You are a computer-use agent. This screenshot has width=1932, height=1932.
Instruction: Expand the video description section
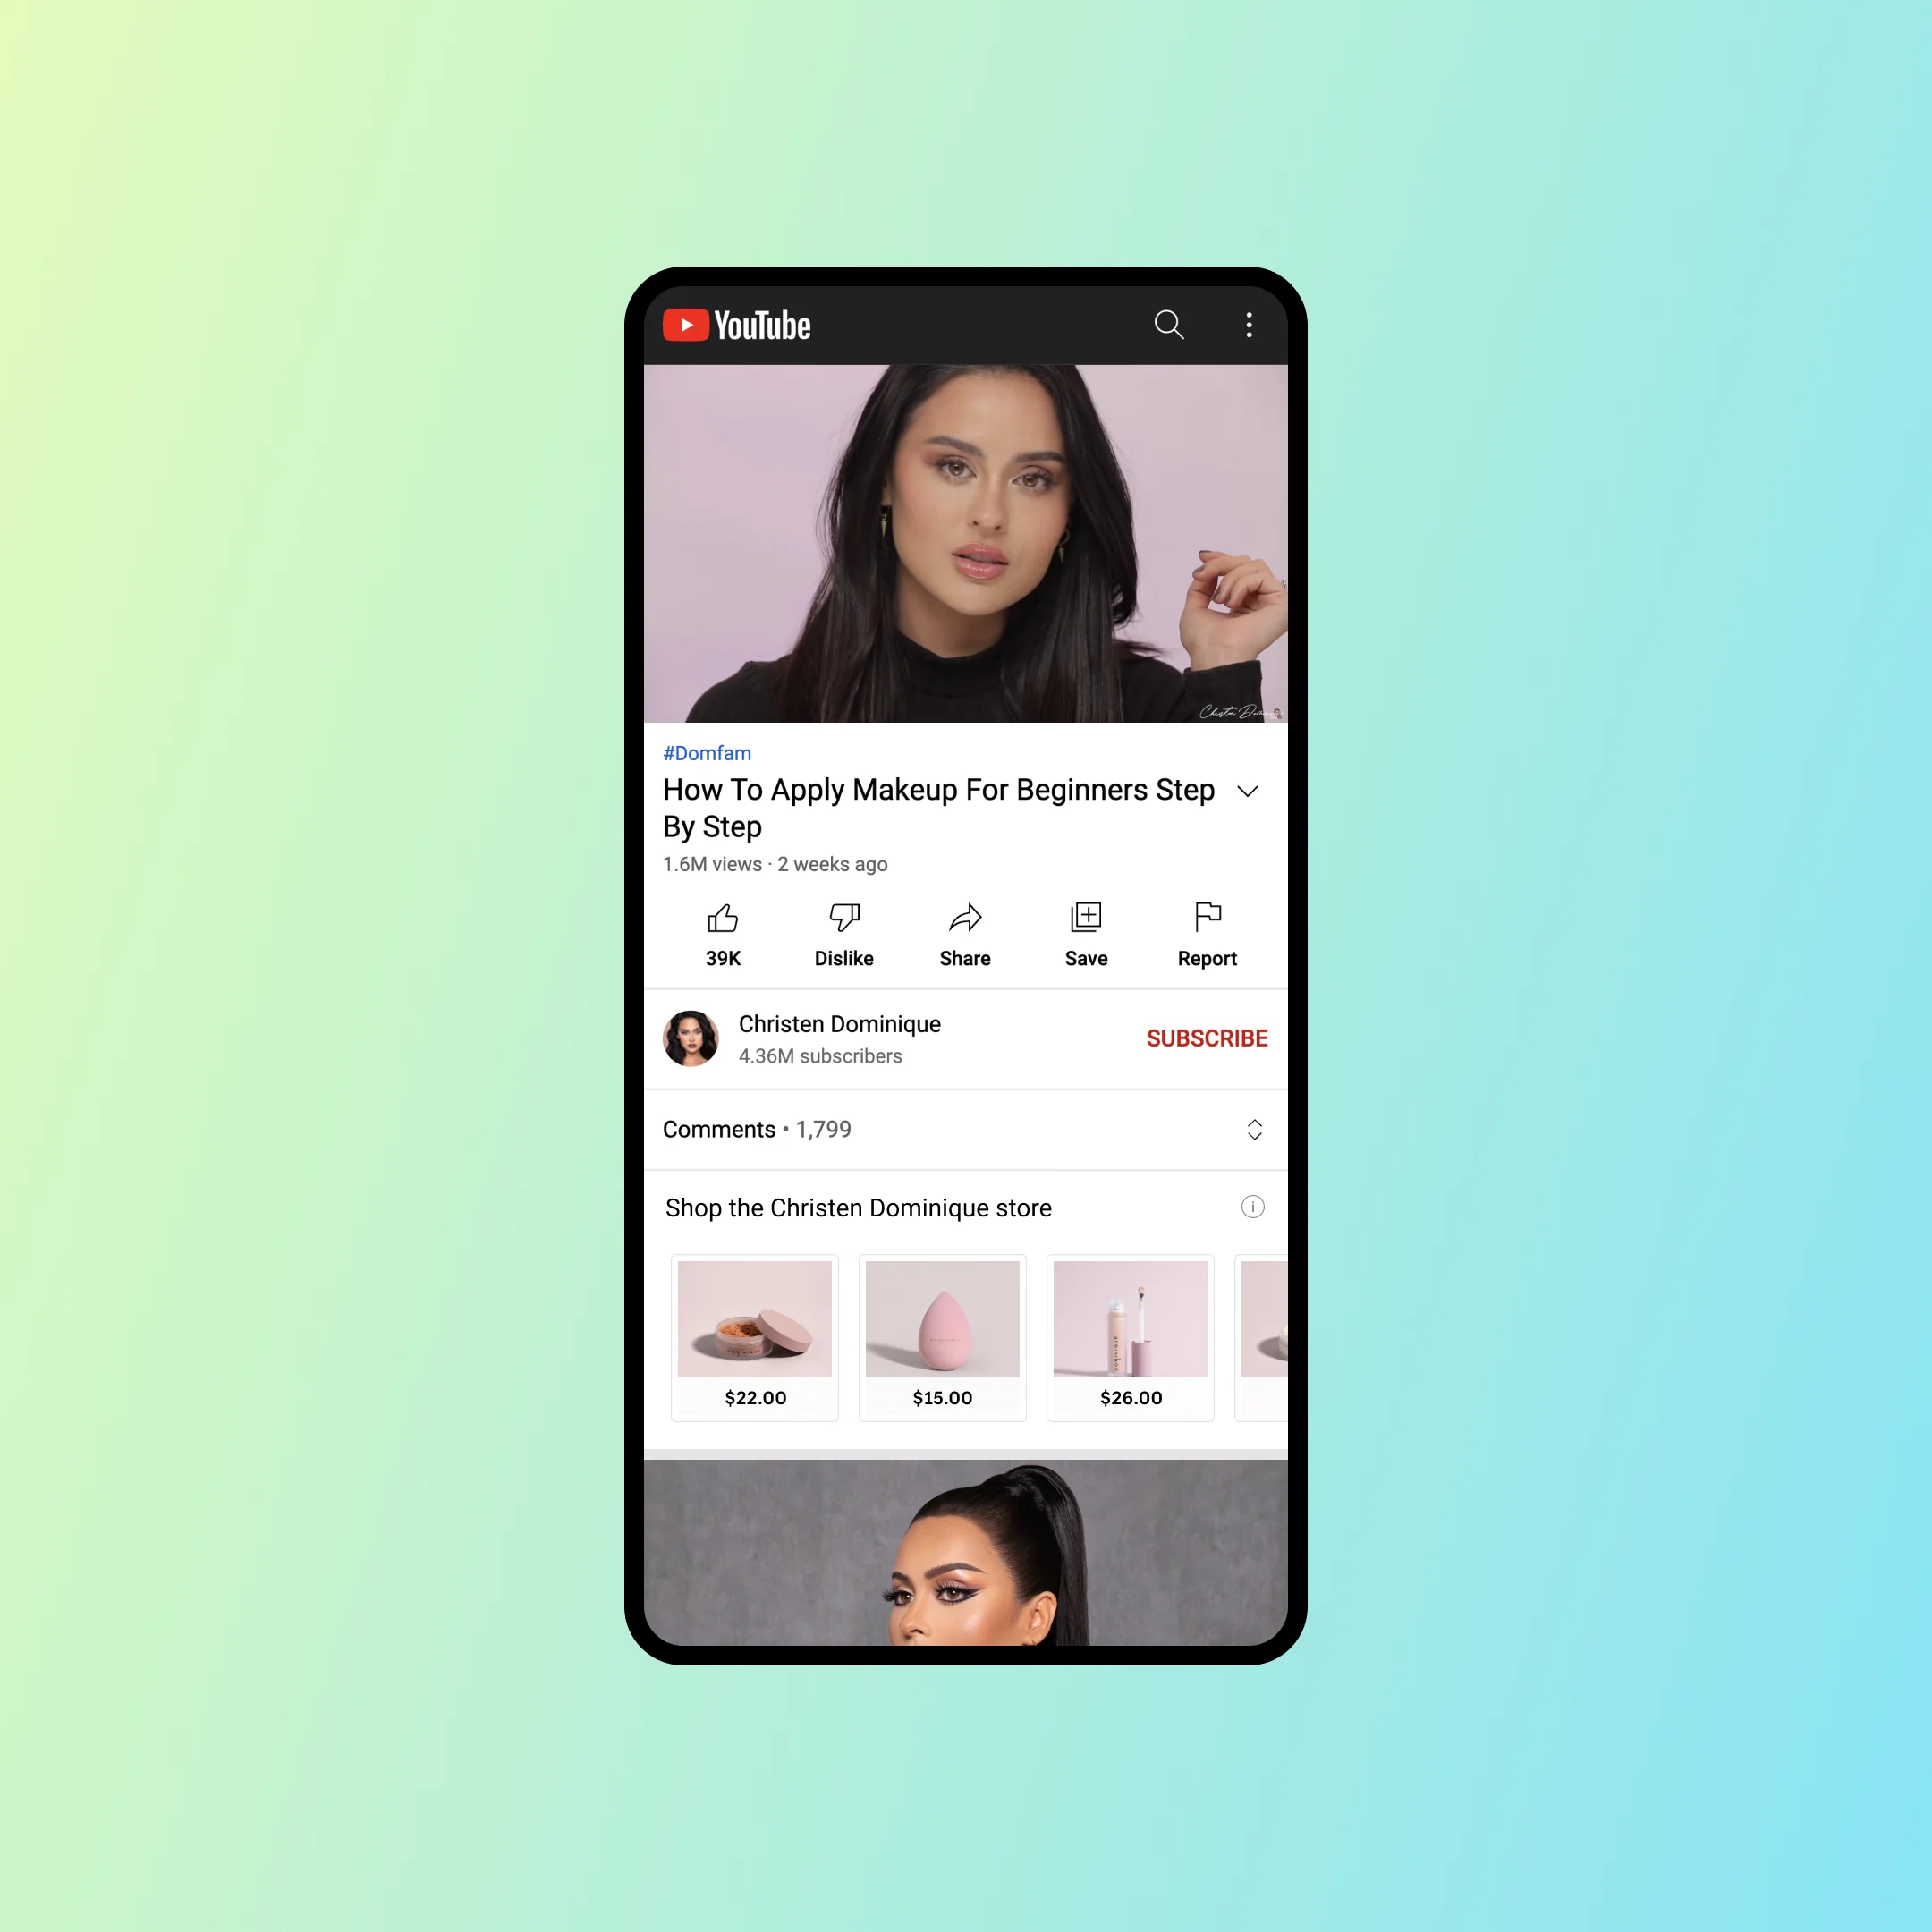pyautogui.click(x=1256, y=792)
